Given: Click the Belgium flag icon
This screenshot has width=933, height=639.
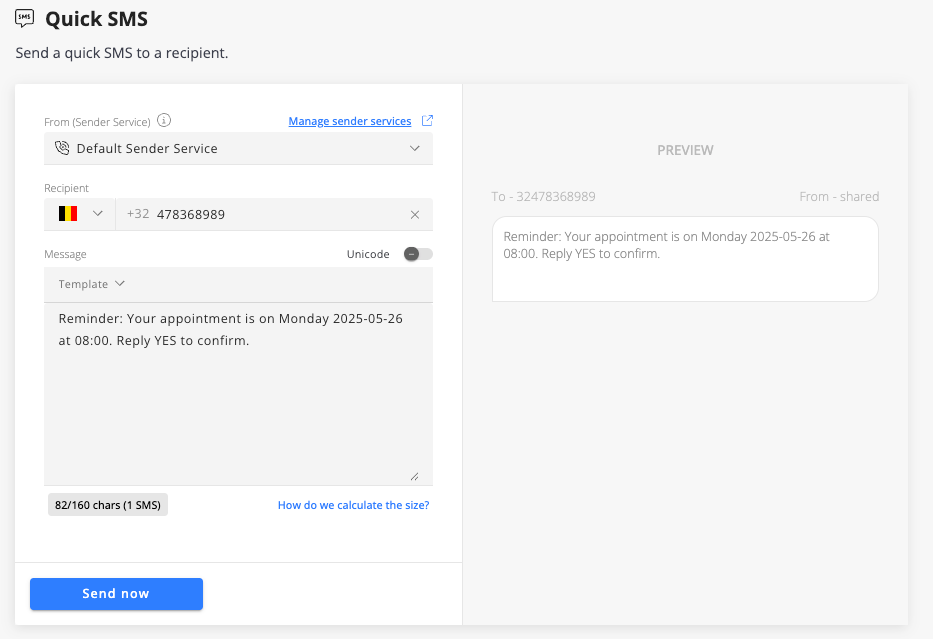Looking at the screenshot, I should tap(68, 214).
